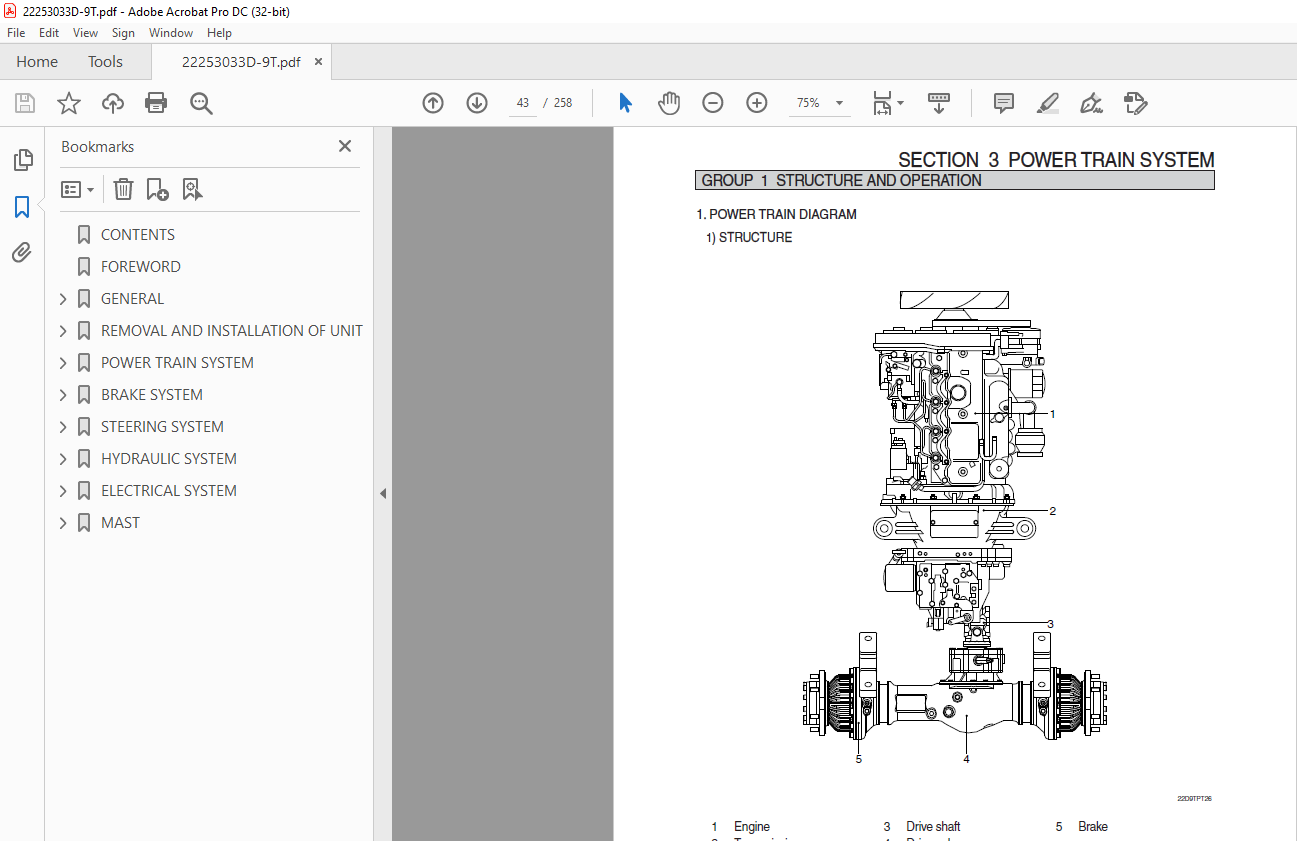This screenshot has height=841, width=1297.
Task: Add a new bookmark
Action: tap(157, 189)
